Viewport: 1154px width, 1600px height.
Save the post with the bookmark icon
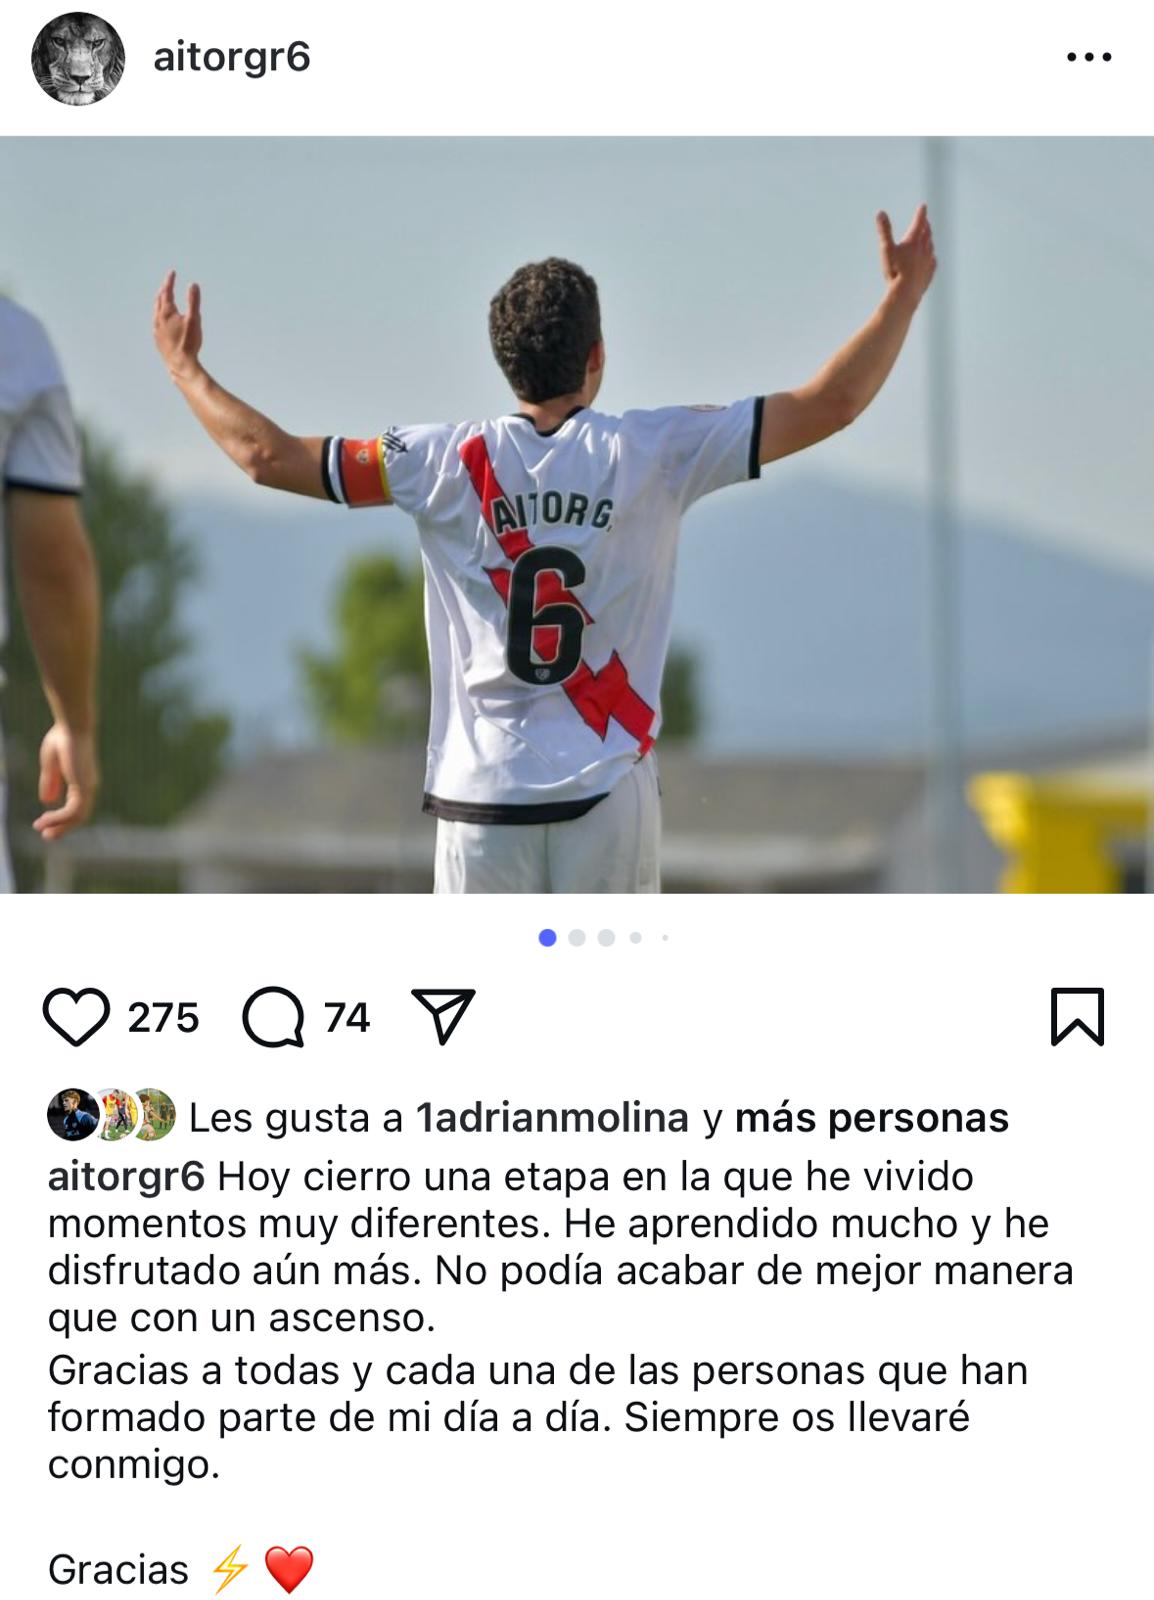1077,1017
